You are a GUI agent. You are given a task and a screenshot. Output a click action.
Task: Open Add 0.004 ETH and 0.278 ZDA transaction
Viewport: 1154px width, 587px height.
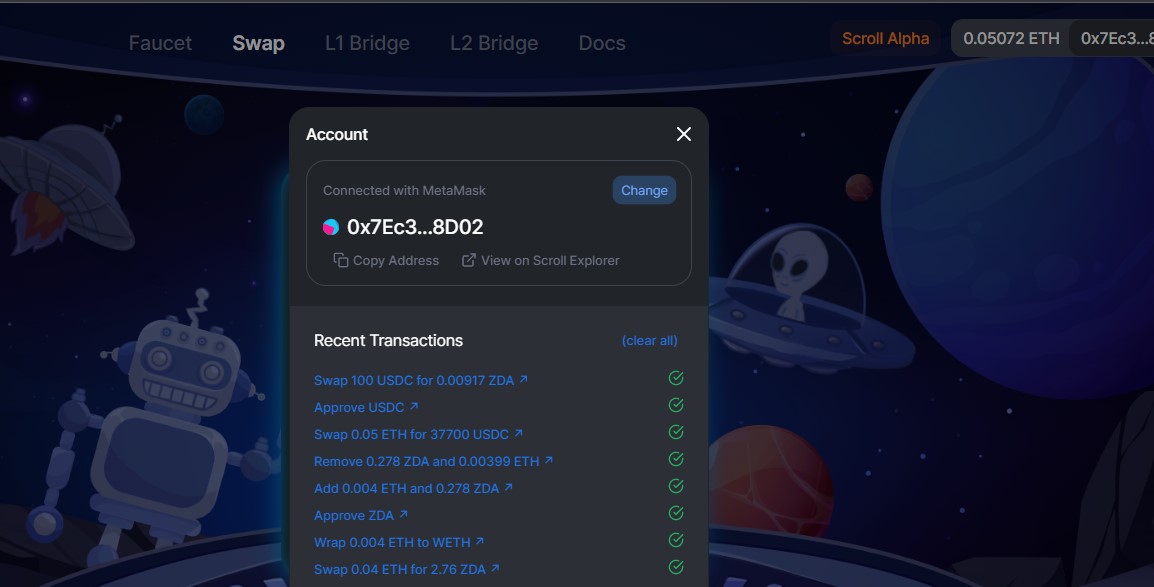(x=413, y=488)
